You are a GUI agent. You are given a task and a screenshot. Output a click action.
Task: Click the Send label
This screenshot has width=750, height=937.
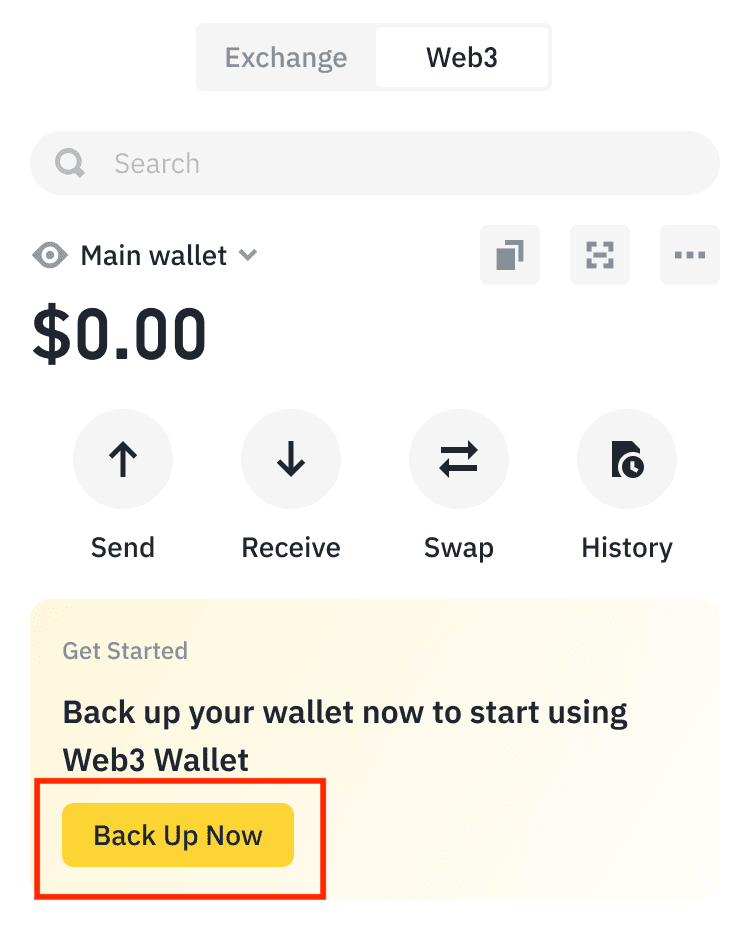(123, 547)
